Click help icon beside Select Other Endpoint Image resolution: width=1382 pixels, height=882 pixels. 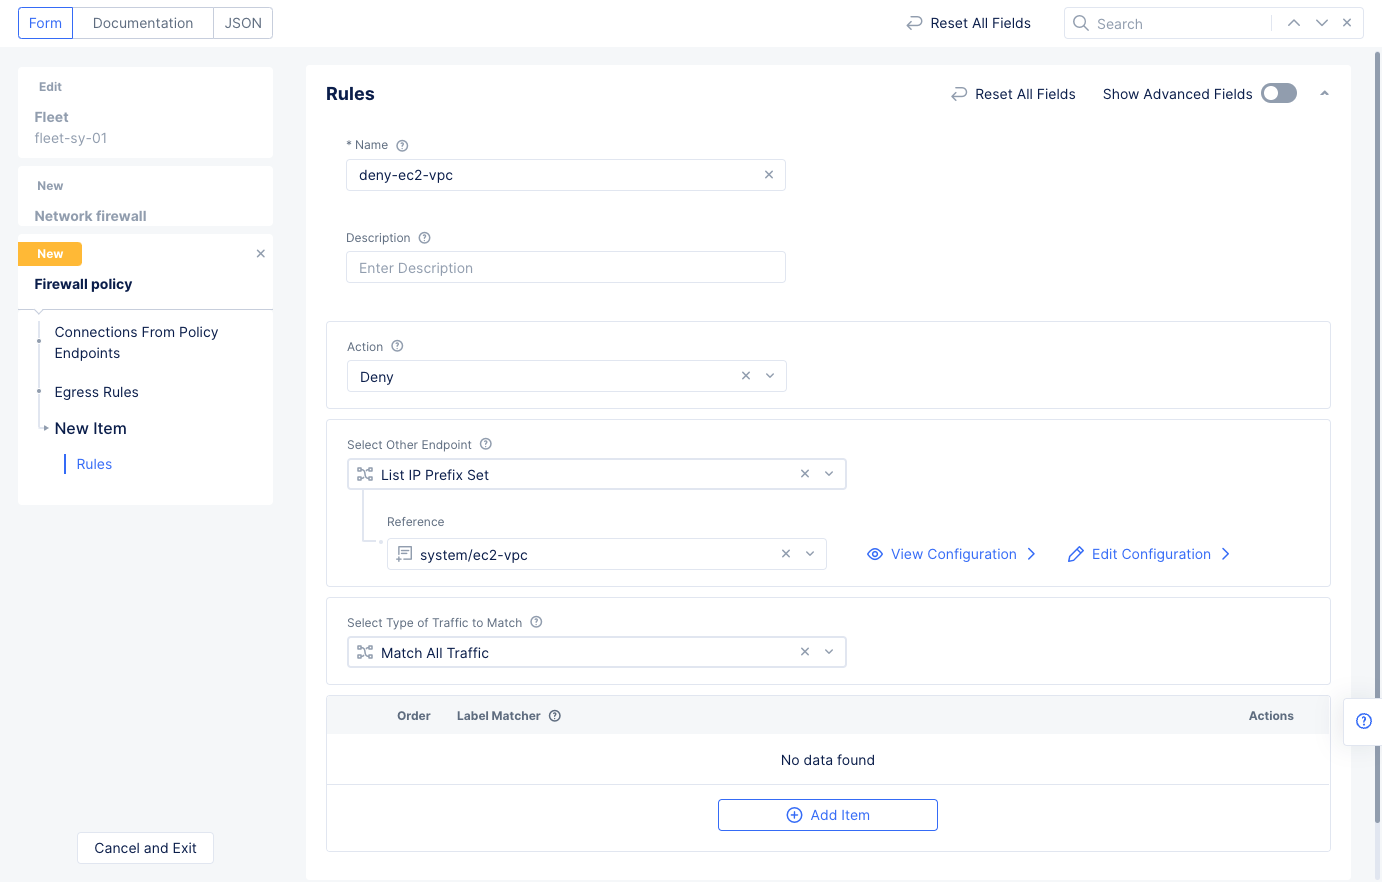486,444
